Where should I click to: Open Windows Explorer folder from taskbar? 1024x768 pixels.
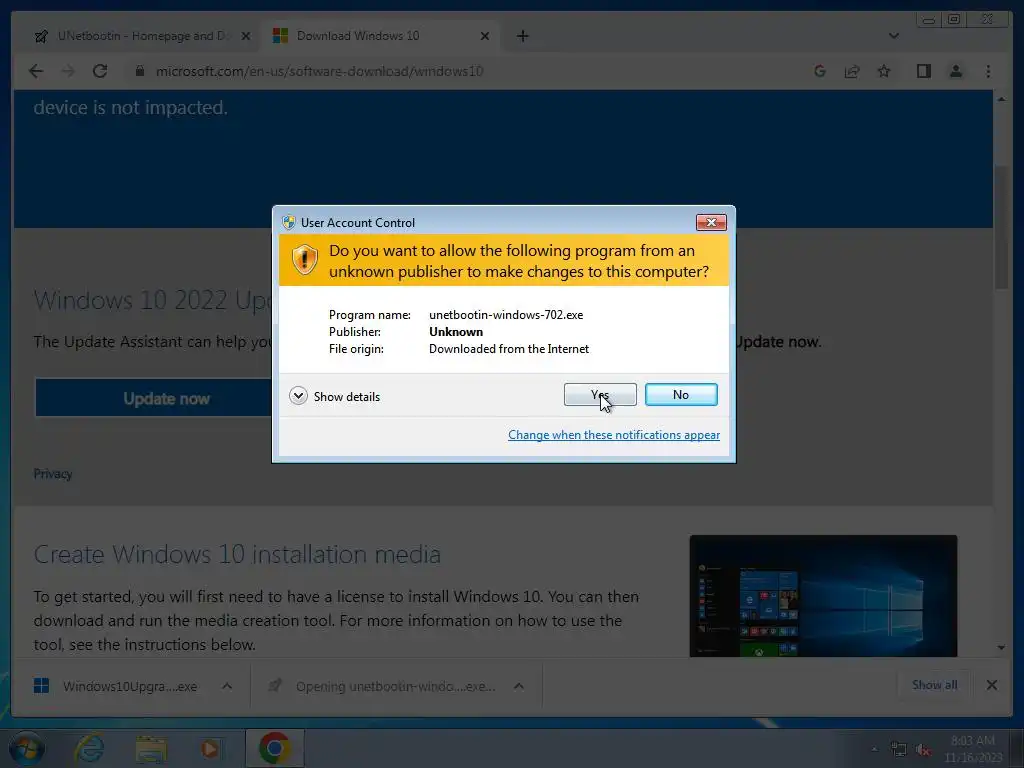tap(151, 748)
